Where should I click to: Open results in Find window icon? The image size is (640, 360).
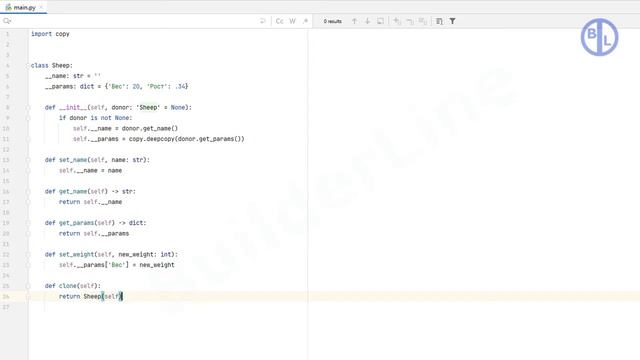pyautogui.click(x=439, y=21)
